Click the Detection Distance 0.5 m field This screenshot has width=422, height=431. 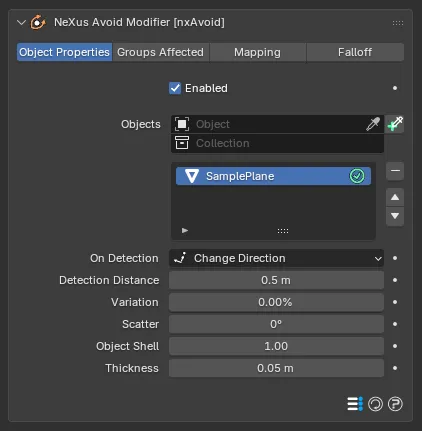click(276, 280)
